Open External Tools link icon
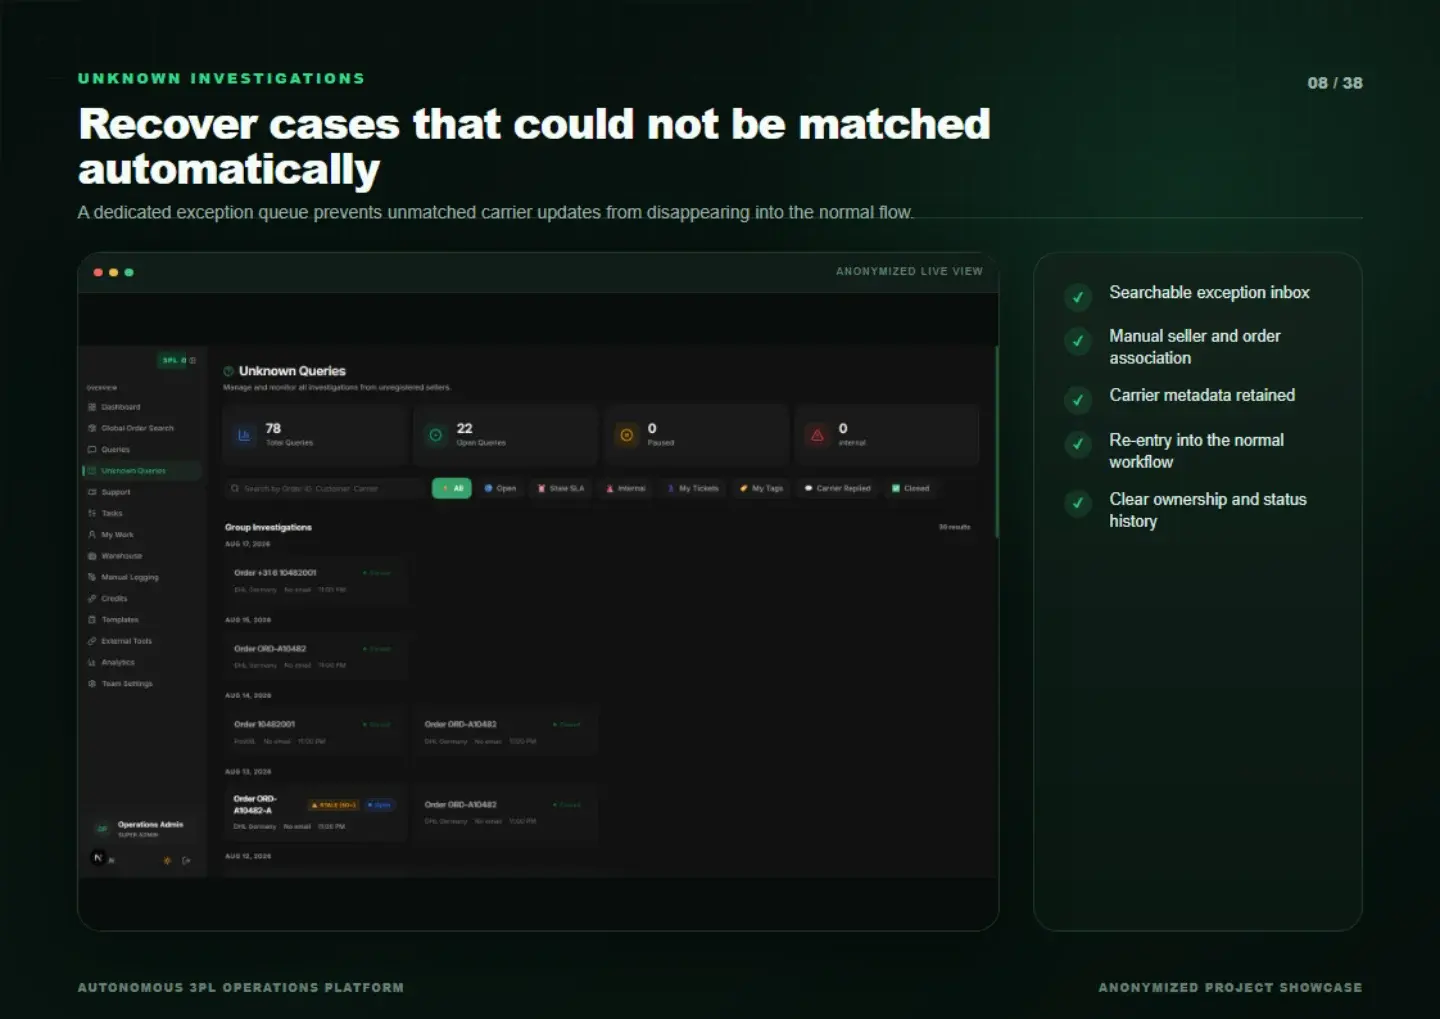Screen dimensions: 1440x1019 [x=92, y=641]
